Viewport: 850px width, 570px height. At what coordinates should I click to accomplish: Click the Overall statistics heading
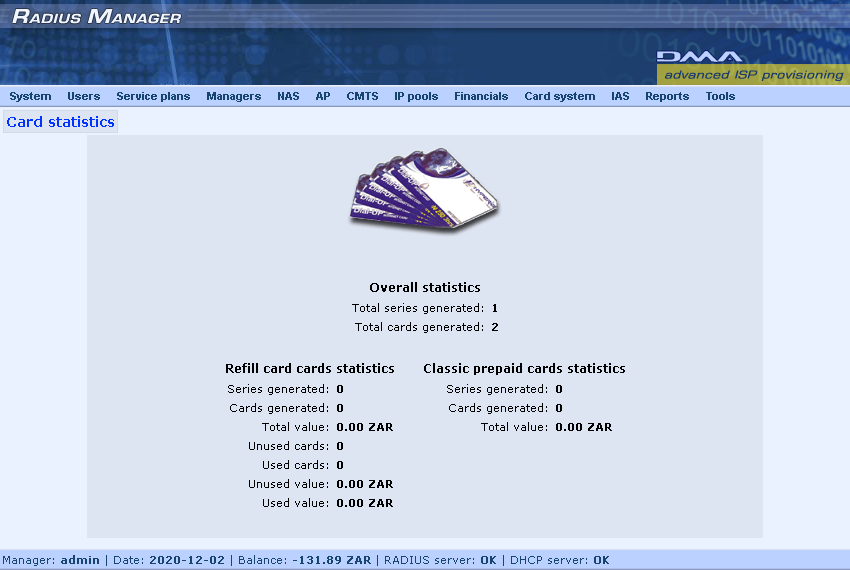[x=424, y=287]
